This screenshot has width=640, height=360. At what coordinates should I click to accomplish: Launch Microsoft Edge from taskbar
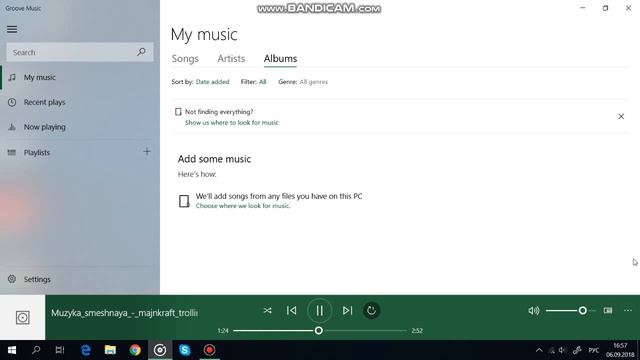86,350
